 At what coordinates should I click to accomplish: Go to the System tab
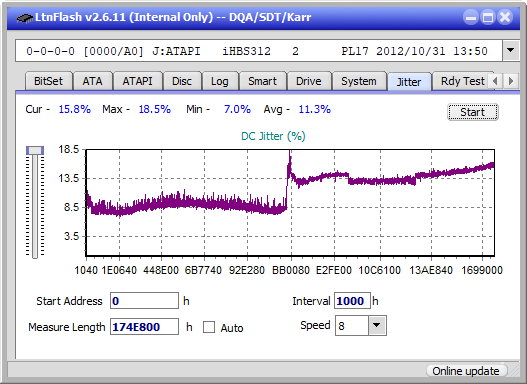coord(359,81)
